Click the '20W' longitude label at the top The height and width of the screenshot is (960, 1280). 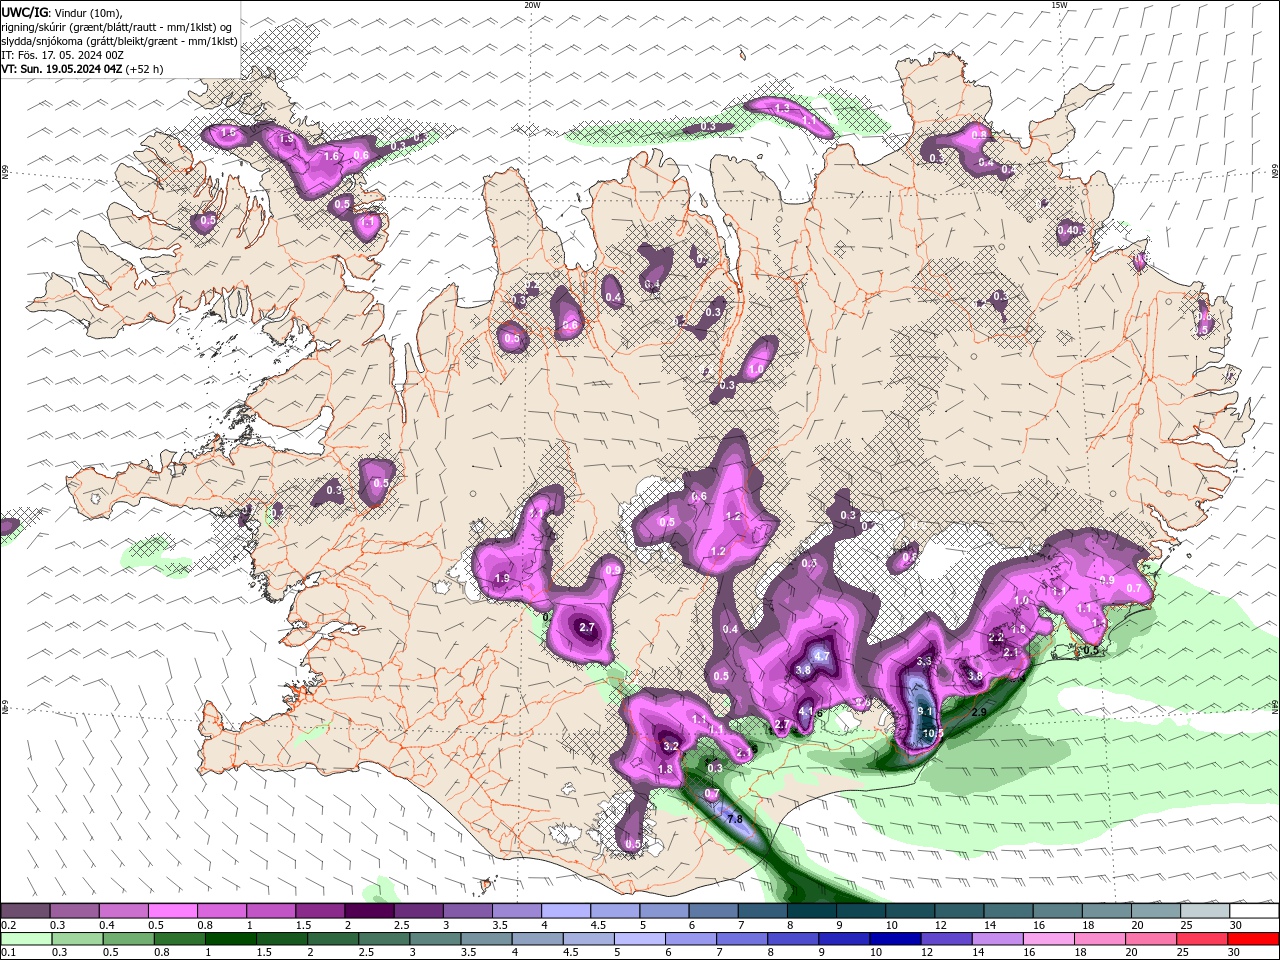[x=532, y=5]
